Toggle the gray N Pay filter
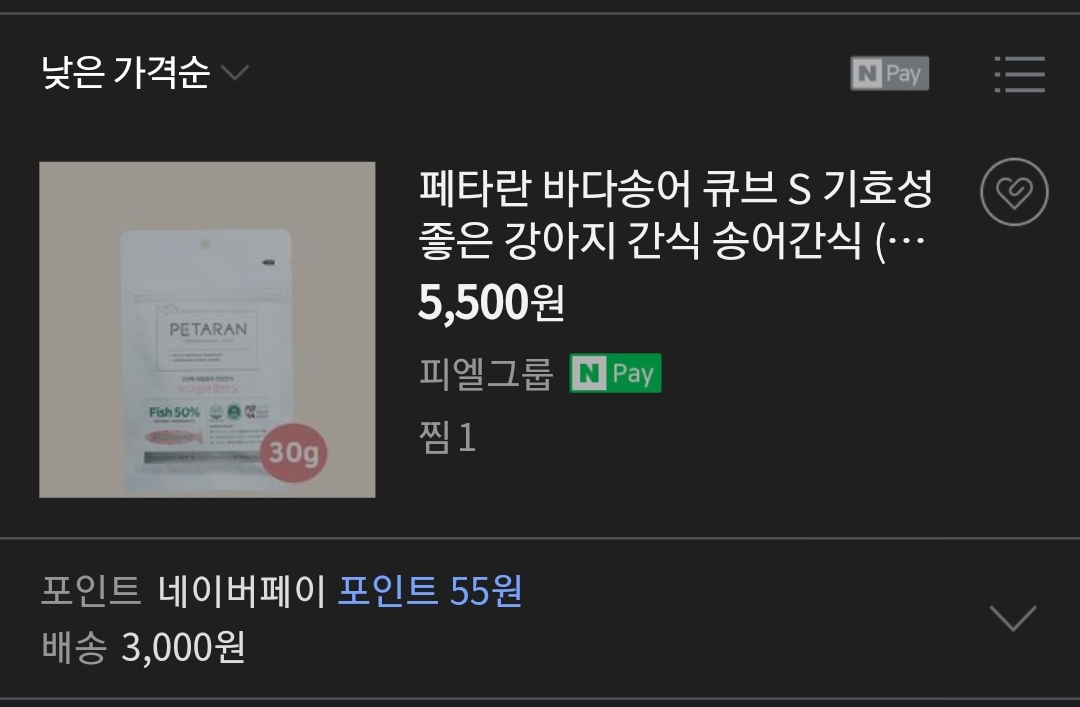The width and height of the screenshot is (1080, 707). (889, 73)
